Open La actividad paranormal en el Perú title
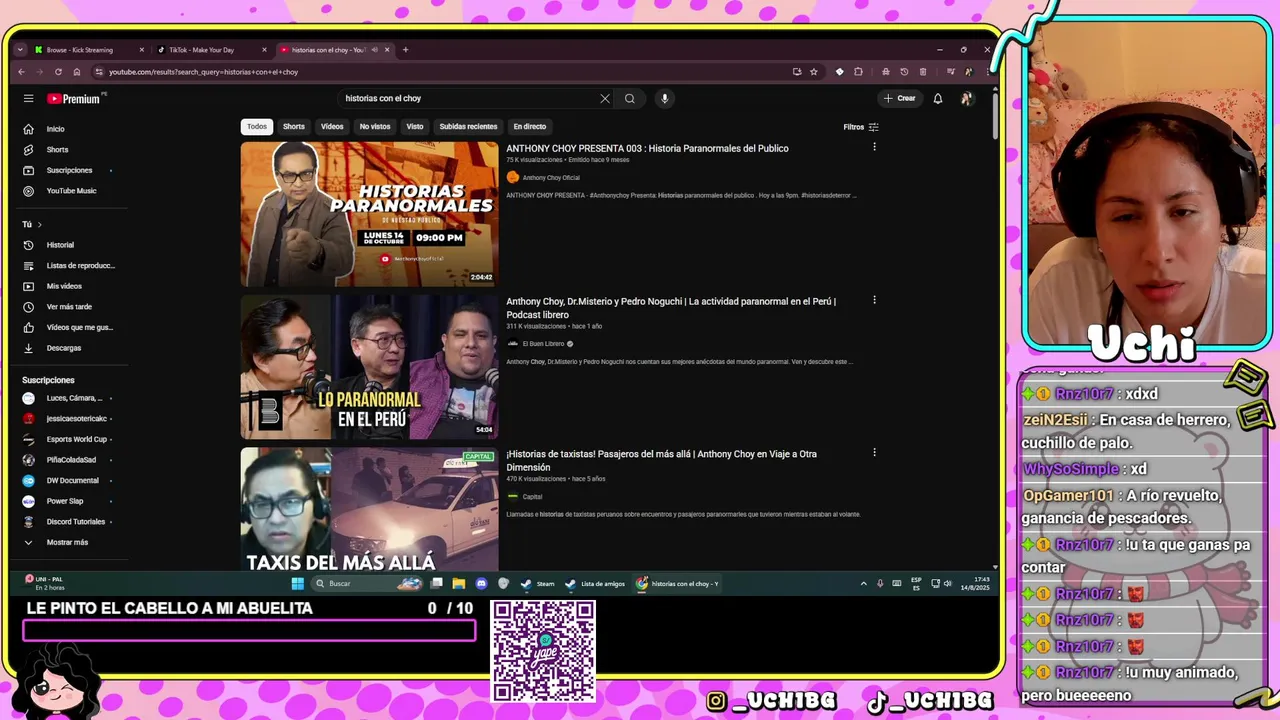The image size is (1280, 720). (x=671, y=307)
